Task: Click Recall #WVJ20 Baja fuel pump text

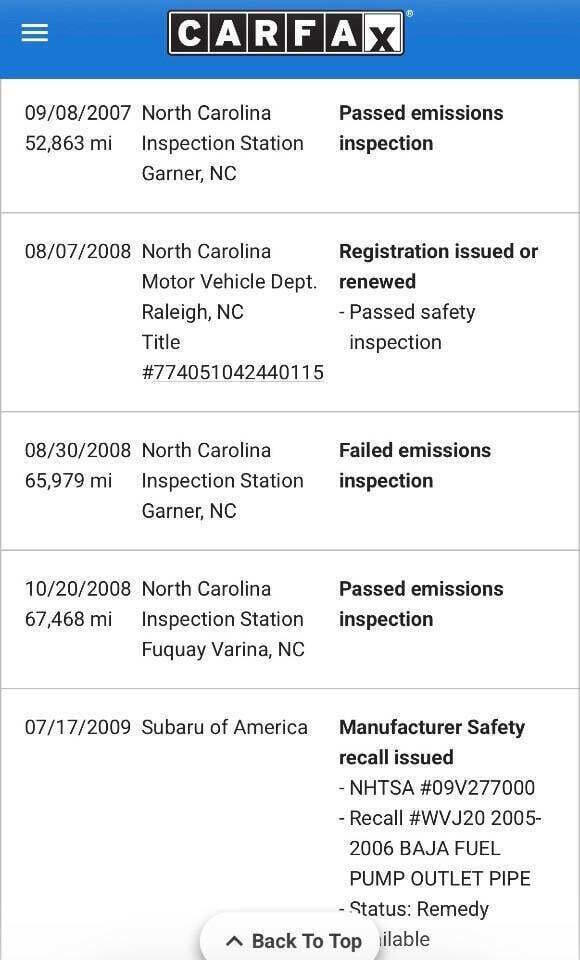Action: click(x=440, y=848)
